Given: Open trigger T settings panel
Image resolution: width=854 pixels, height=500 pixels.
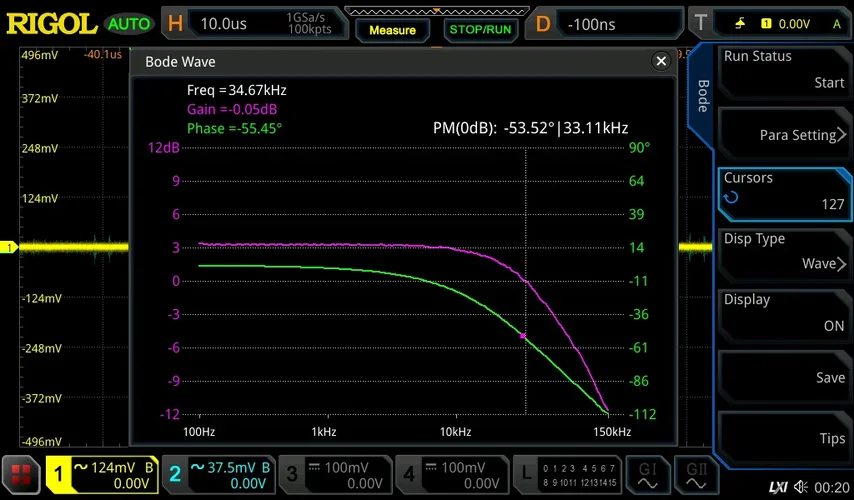Looking at the screenshot, I should coord(769,23).
